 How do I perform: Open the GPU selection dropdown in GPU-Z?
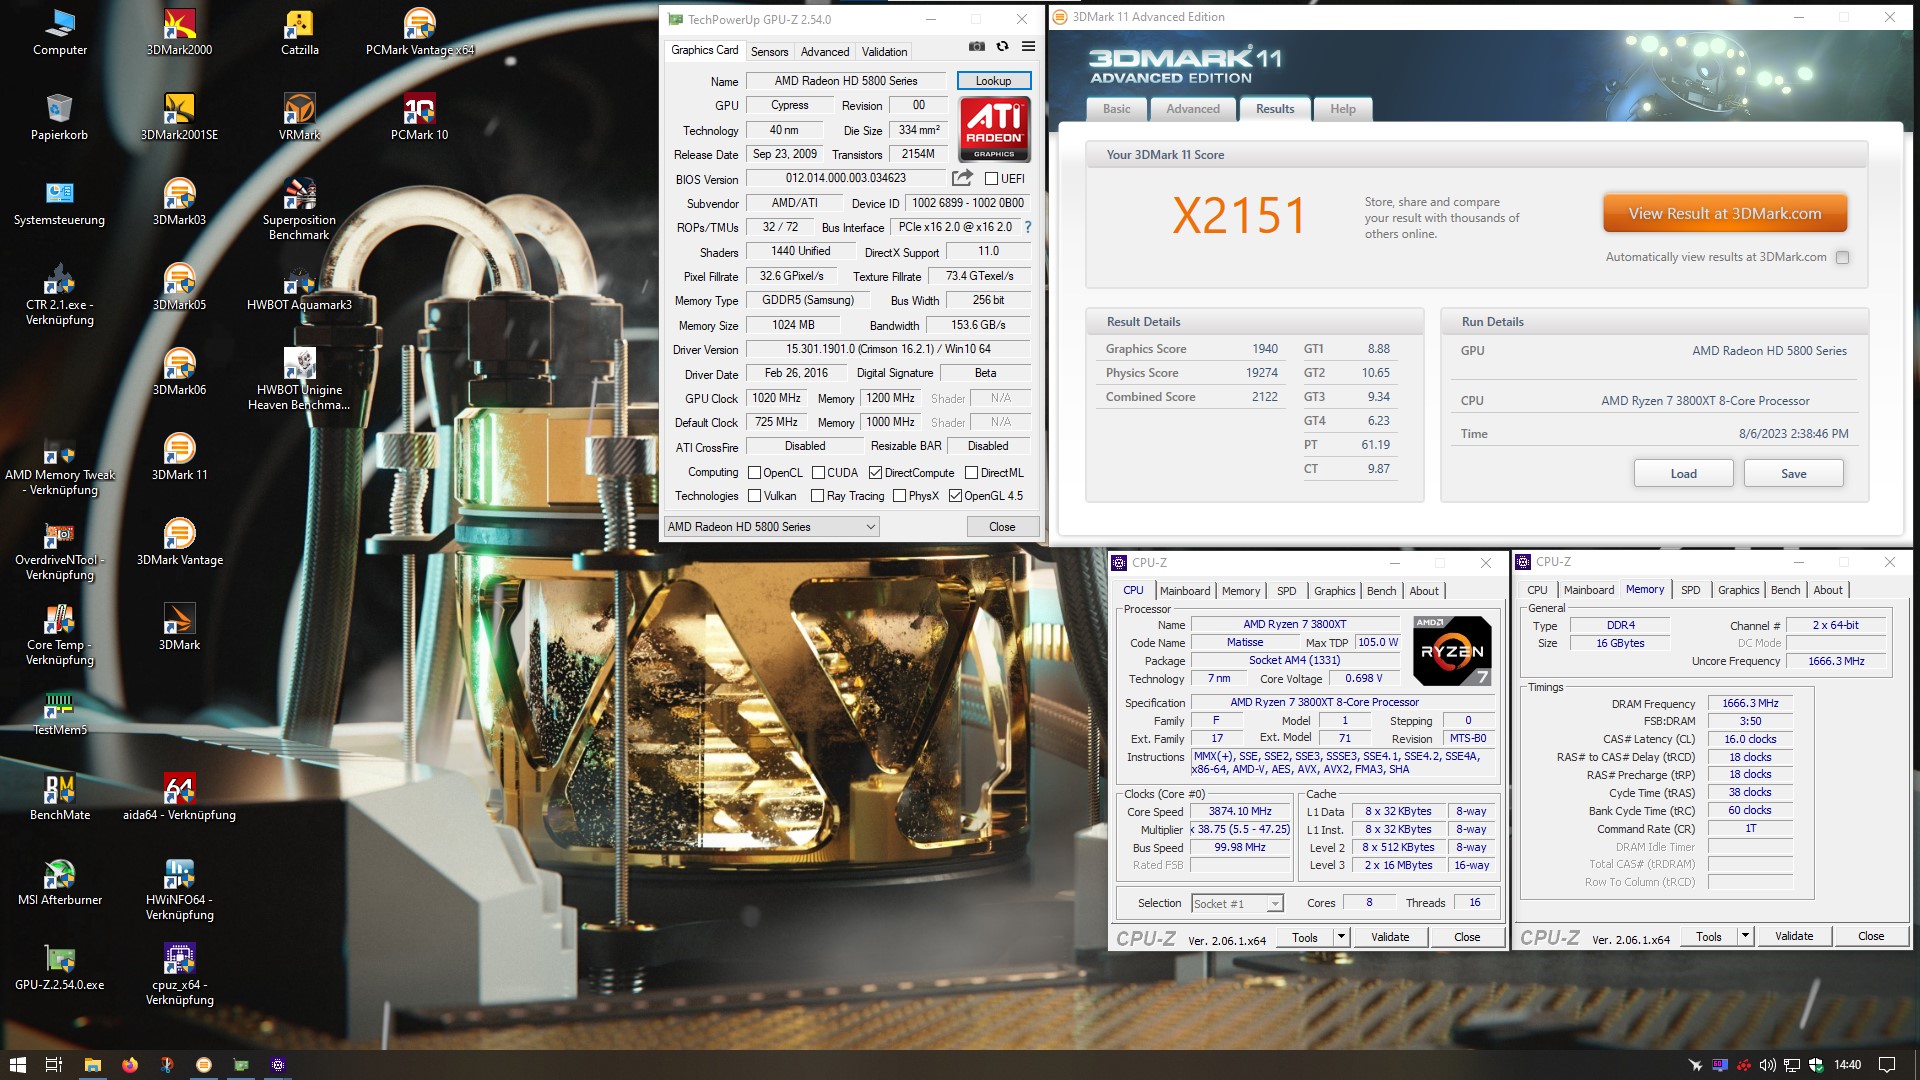771,527
